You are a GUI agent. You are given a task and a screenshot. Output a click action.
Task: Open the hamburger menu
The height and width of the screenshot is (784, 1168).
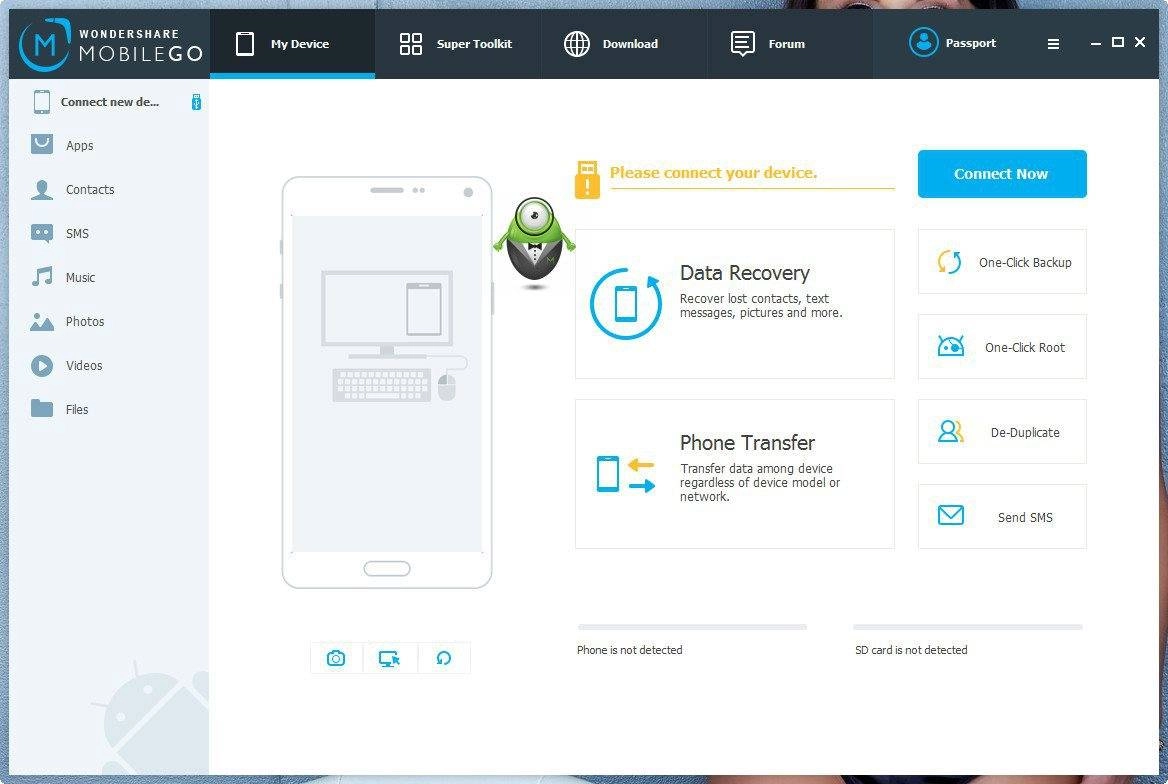(x=1053, y=44)
